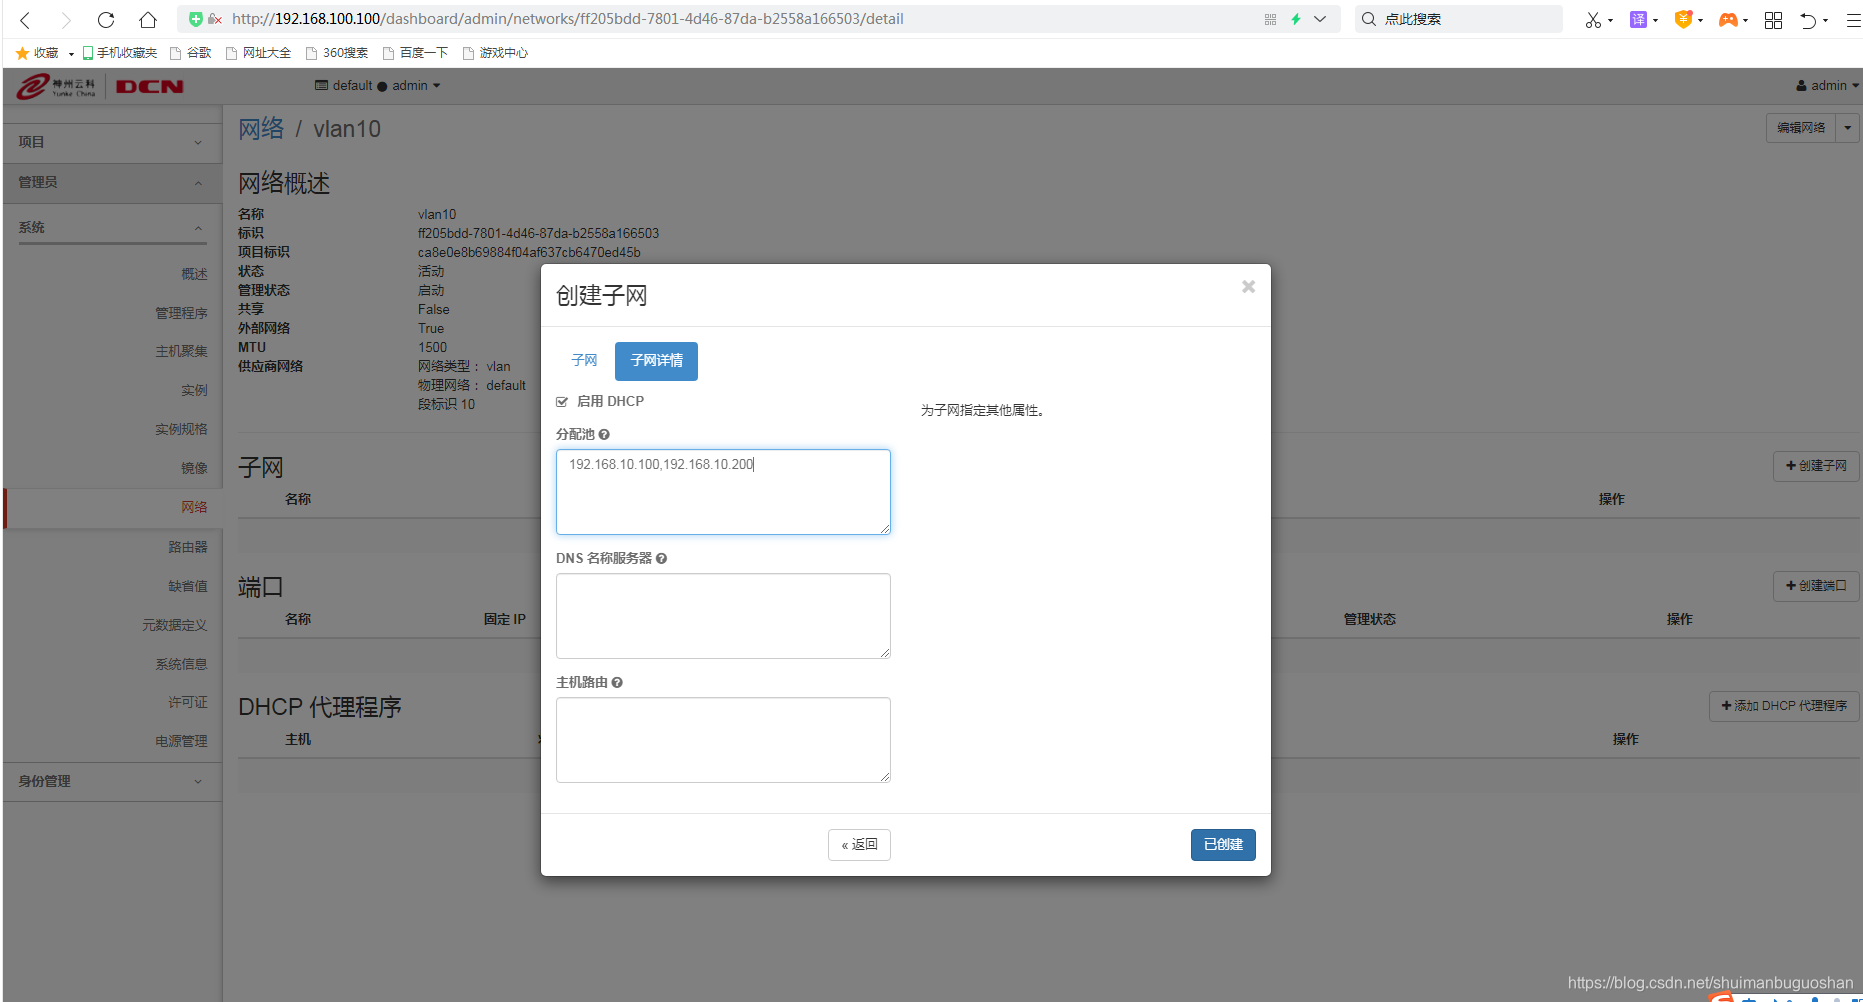Expand the address bar history dropdown arrow
Image resolution: width=1863 pixels, height=1002 pixels.
(x=1320, y=19)
